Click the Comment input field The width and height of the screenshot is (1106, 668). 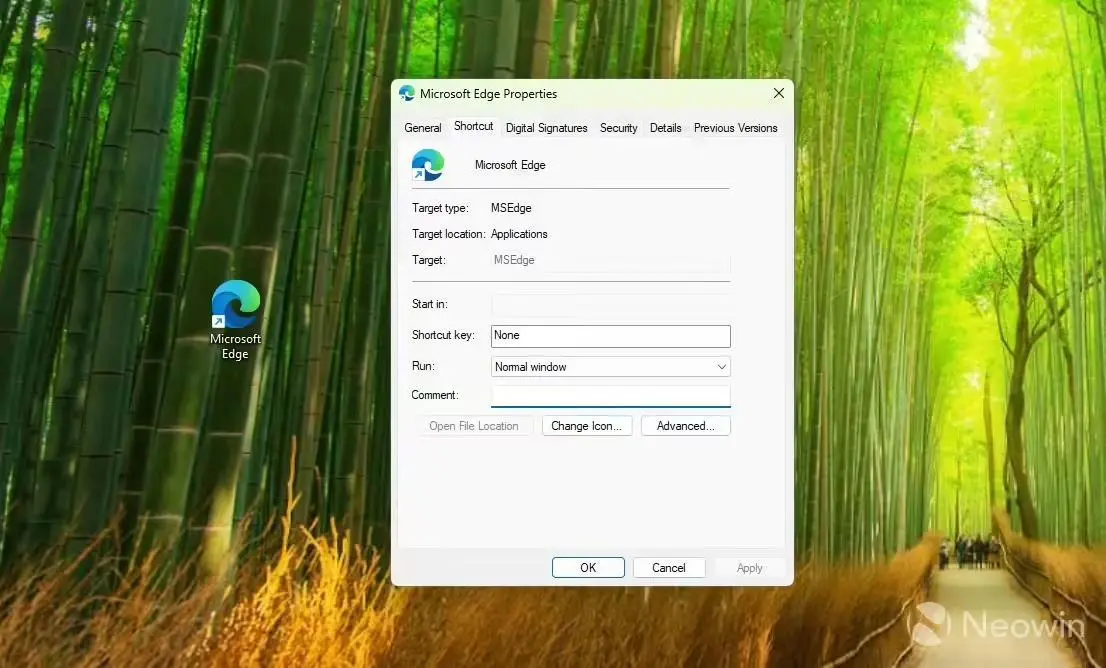610,395
